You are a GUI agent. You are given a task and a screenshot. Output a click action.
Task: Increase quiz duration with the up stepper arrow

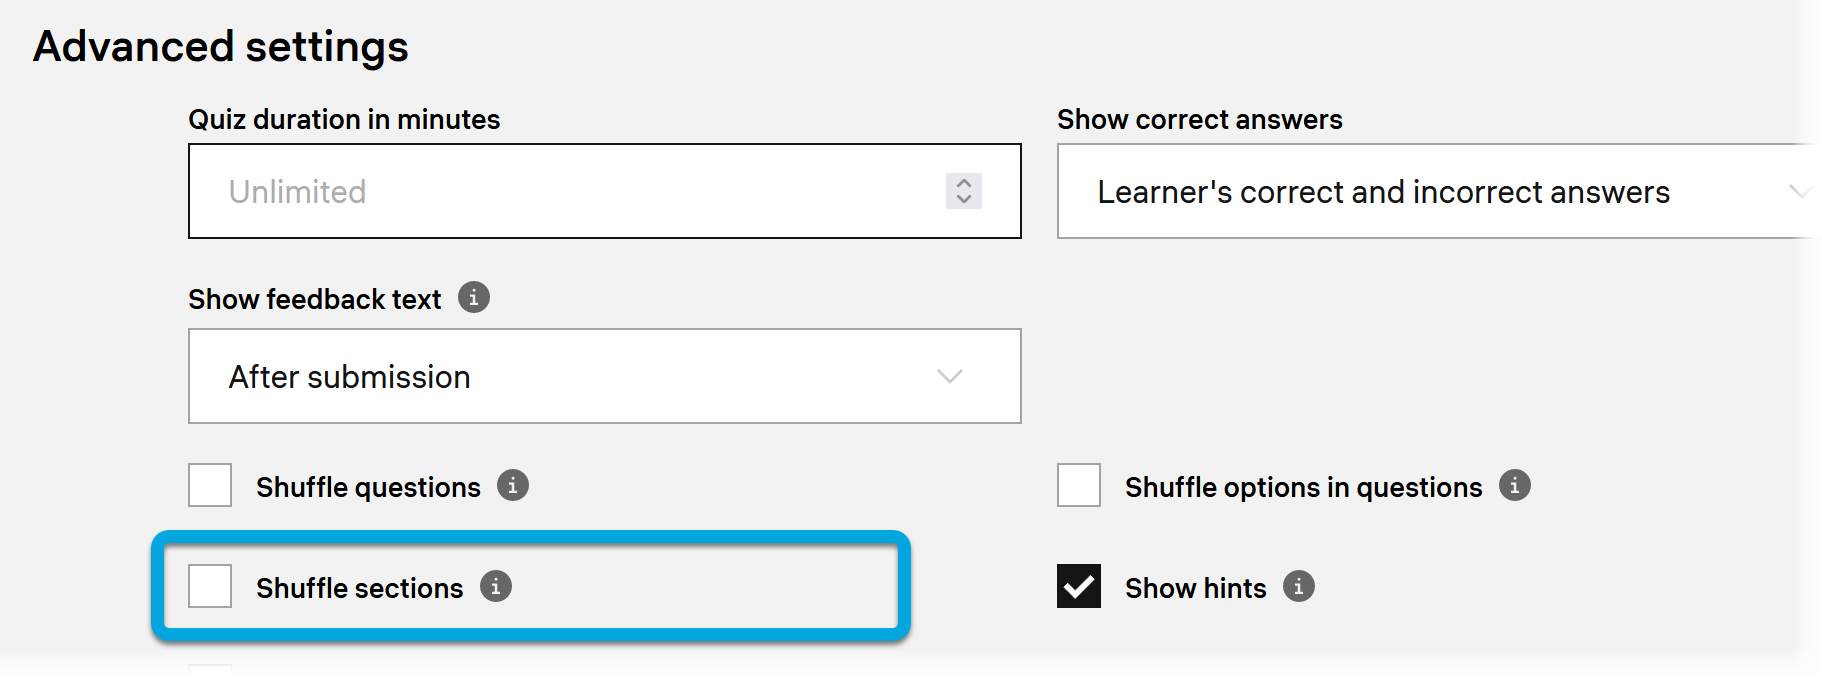tap(964, 183)
